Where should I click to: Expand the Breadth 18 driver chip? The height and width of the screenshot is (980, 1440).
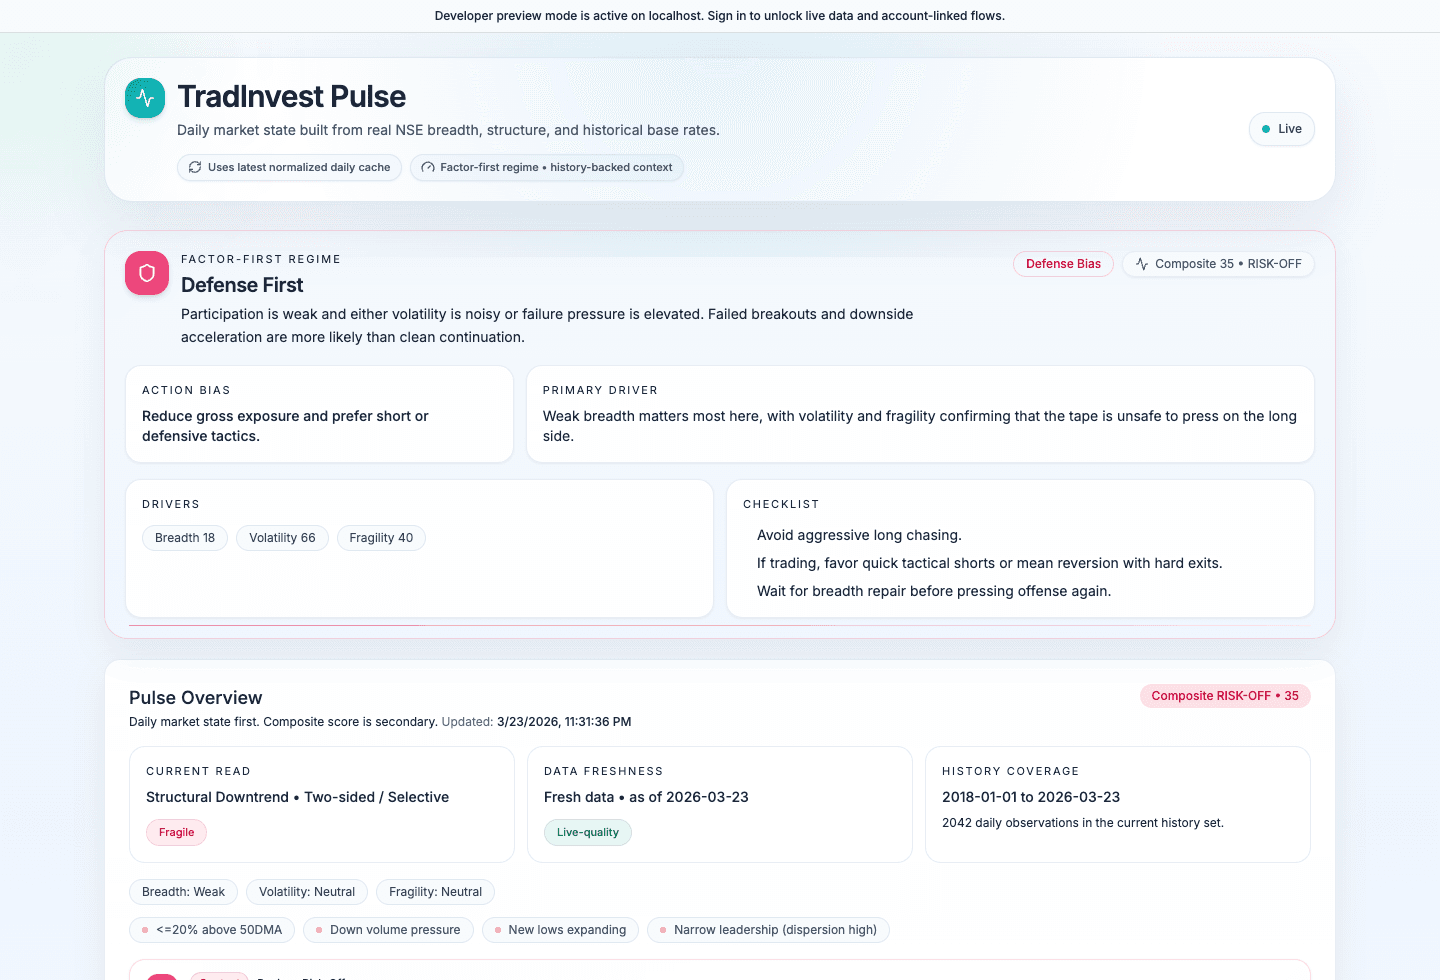click(184, 537)
